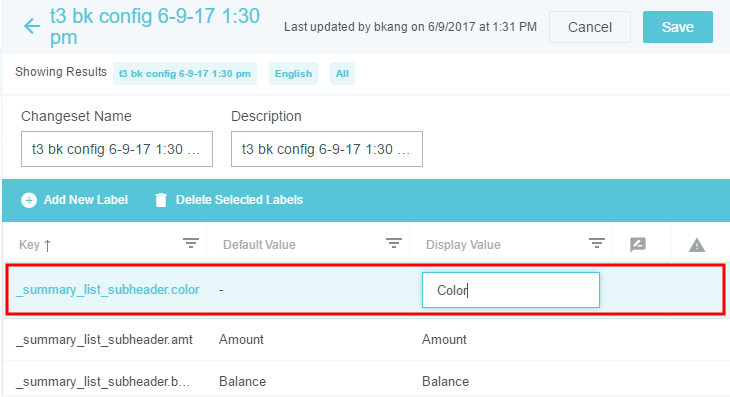Click the All filter chip
Viewport: 730px width, 397px height.
click(342, 74)
